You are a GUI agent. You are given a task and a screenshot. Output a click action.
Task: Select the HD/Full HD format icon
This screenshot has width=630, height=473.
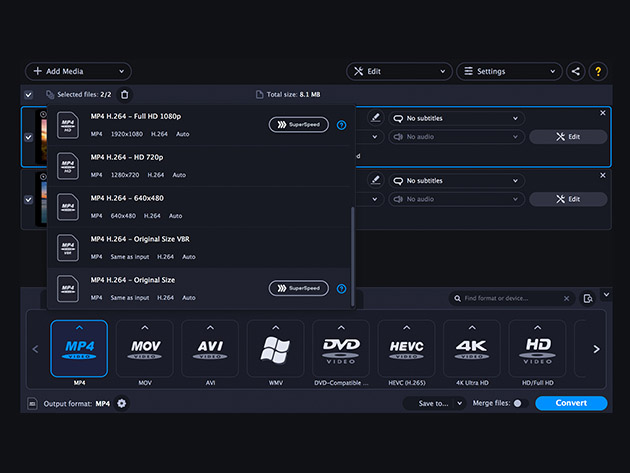(x=538, y=348)
